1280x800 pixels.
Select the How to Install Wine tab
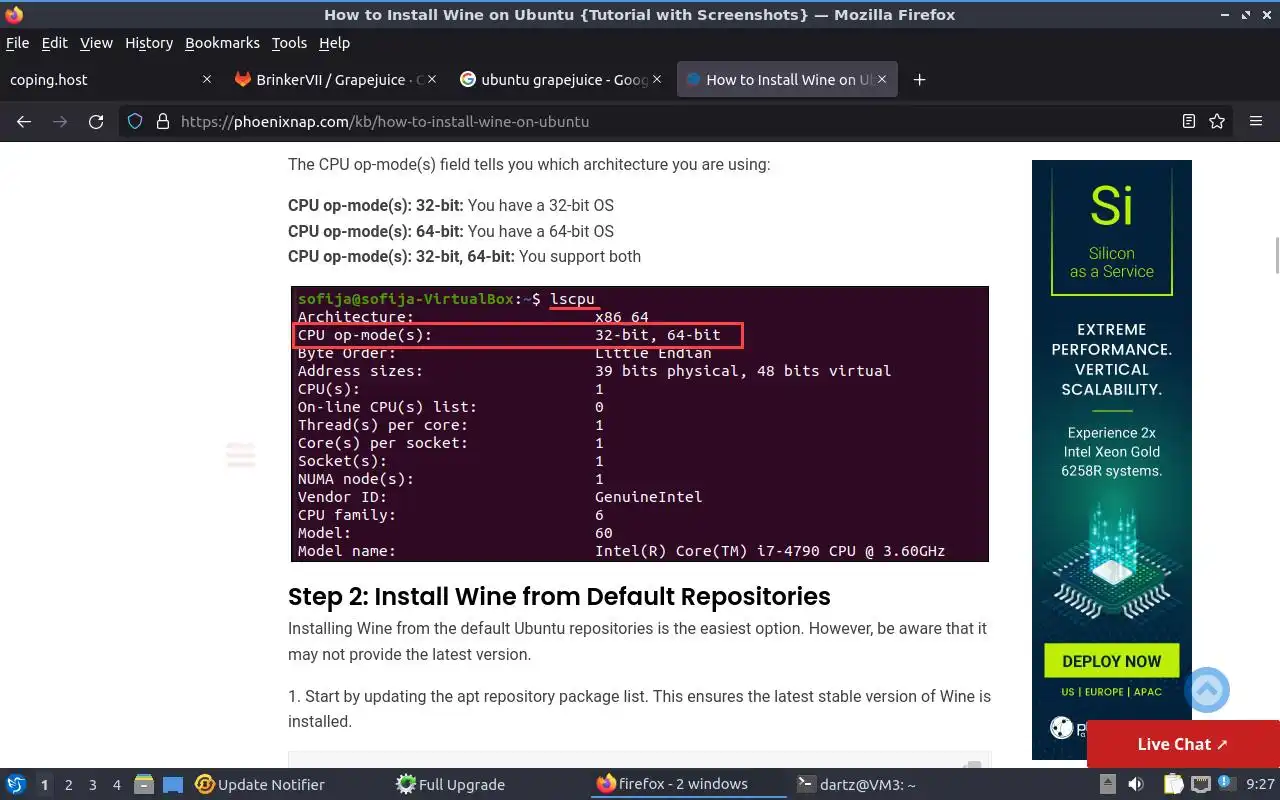coord(787,80)
